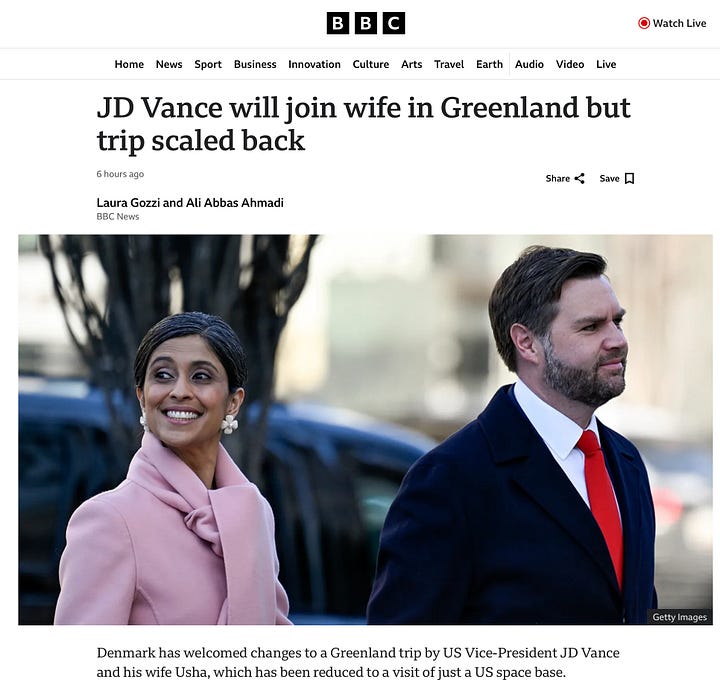Image resolution: width=720 pixels, height=691 pixels.
Task: Navigate to the Culture section
Action: (371, 64)
